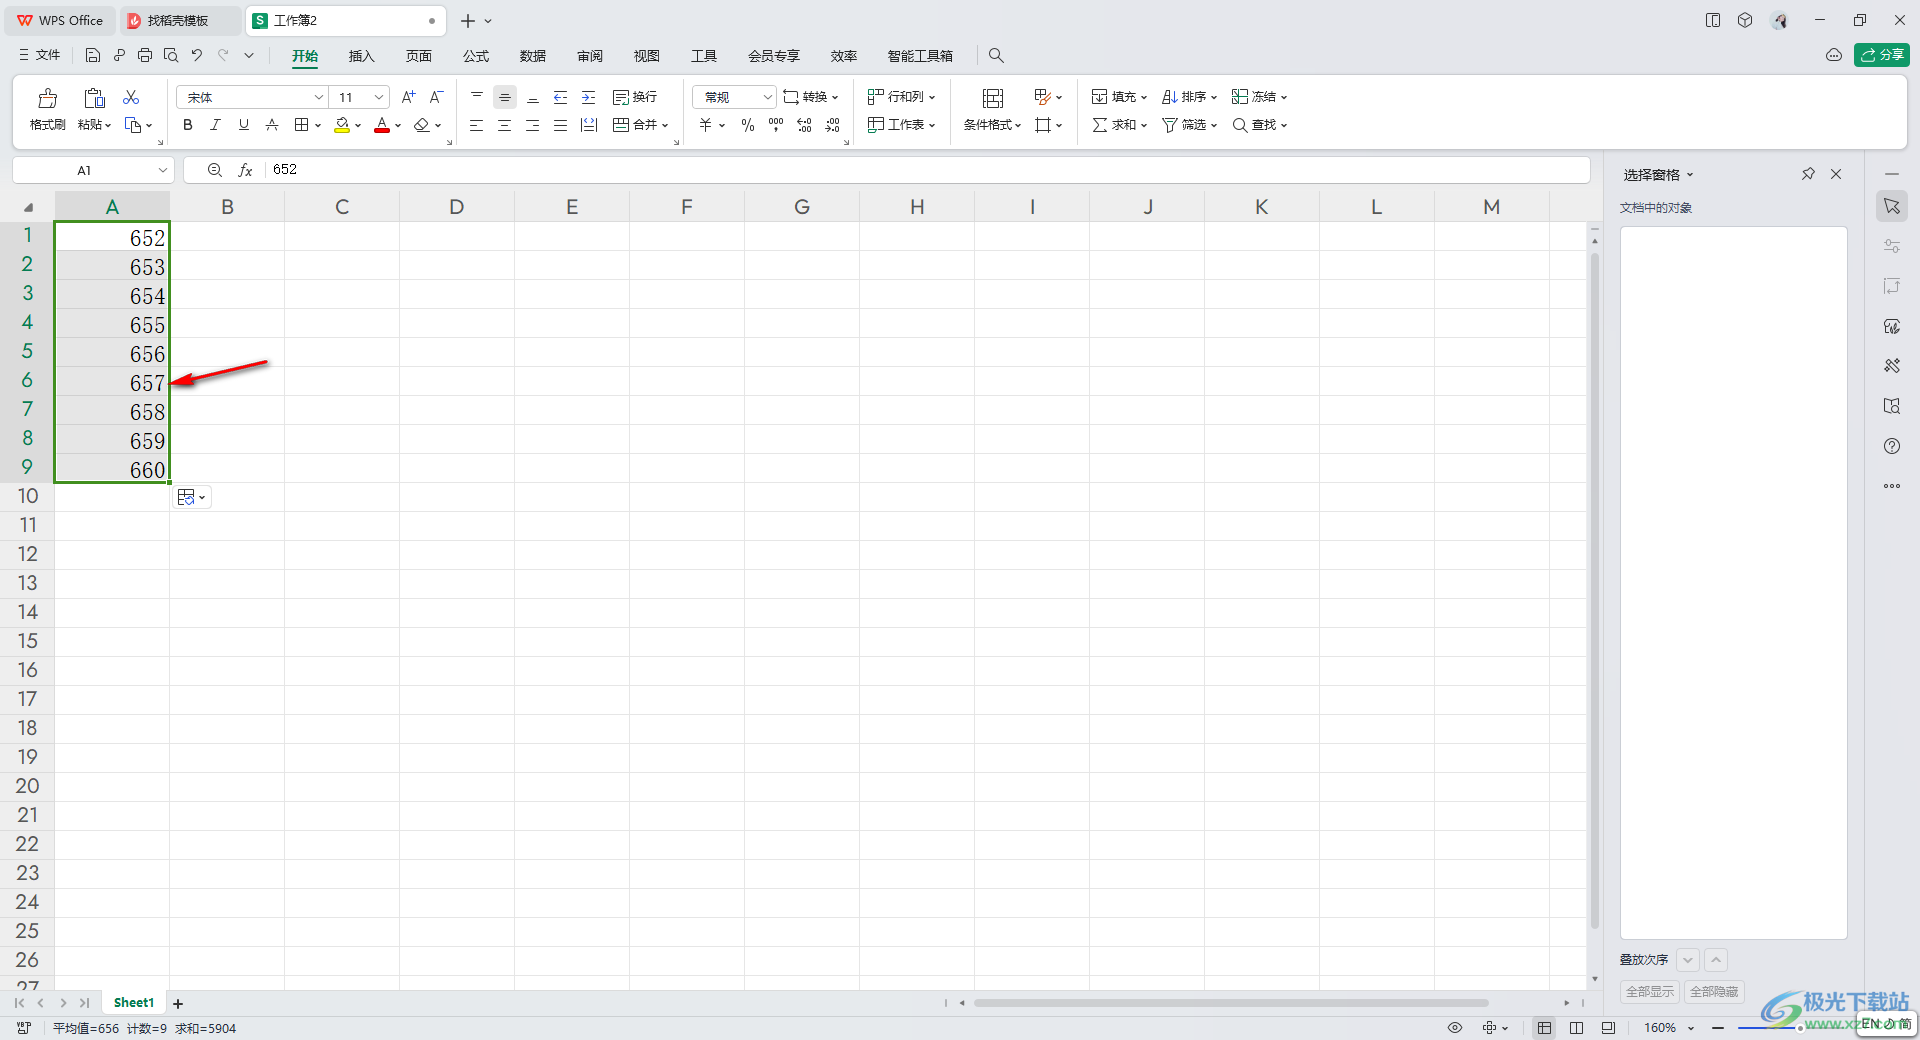Click the sidebar selection arrow tool icon

[1892, 206]
